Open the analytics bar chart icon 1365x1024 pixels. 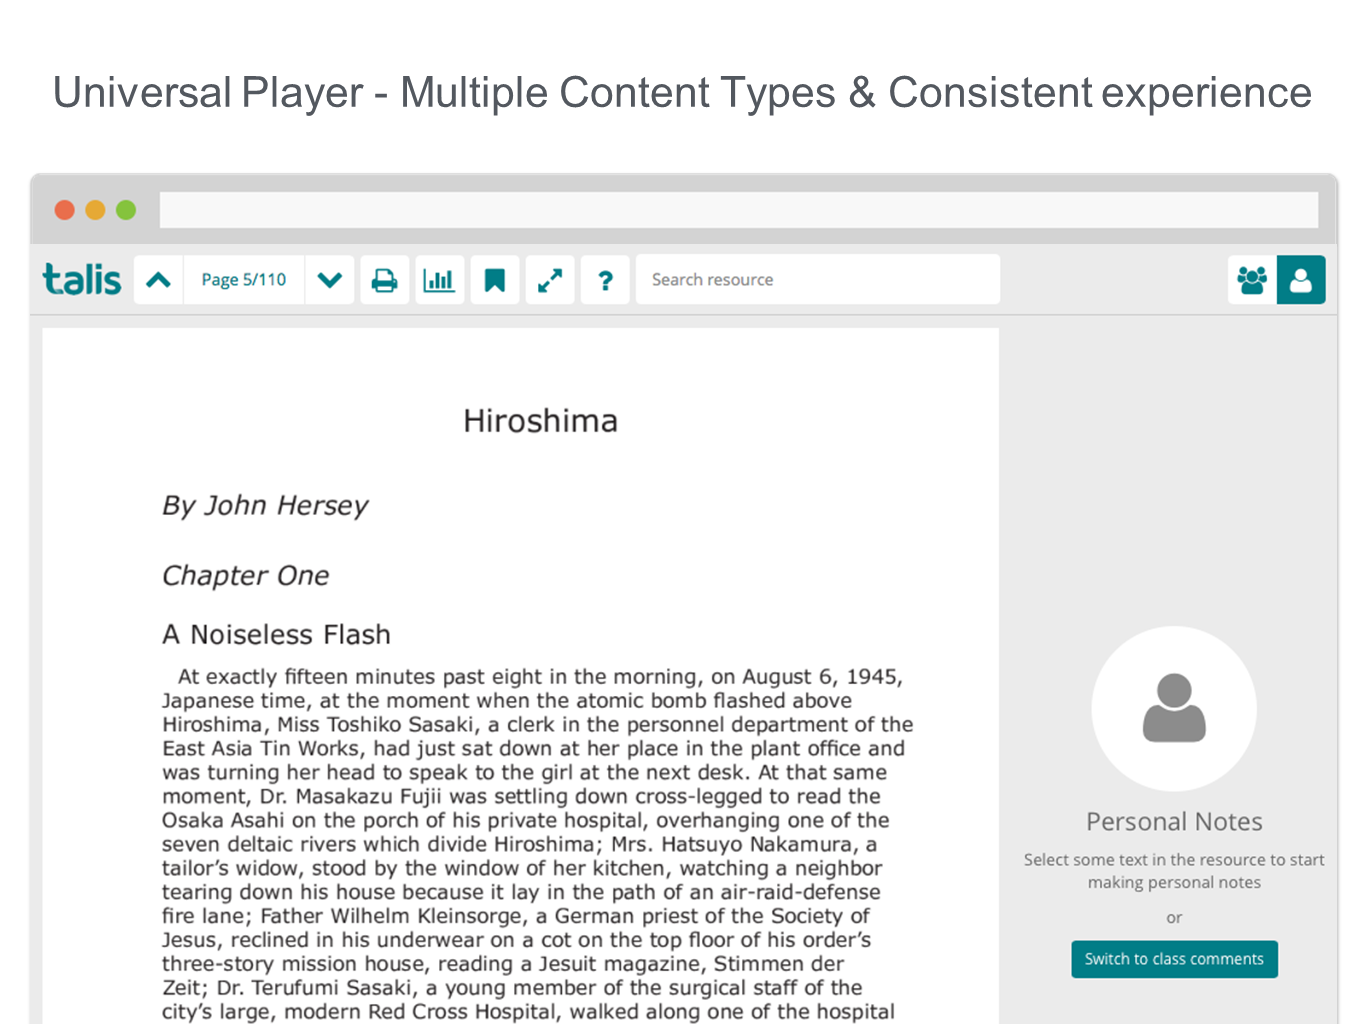tap(439, 280)
